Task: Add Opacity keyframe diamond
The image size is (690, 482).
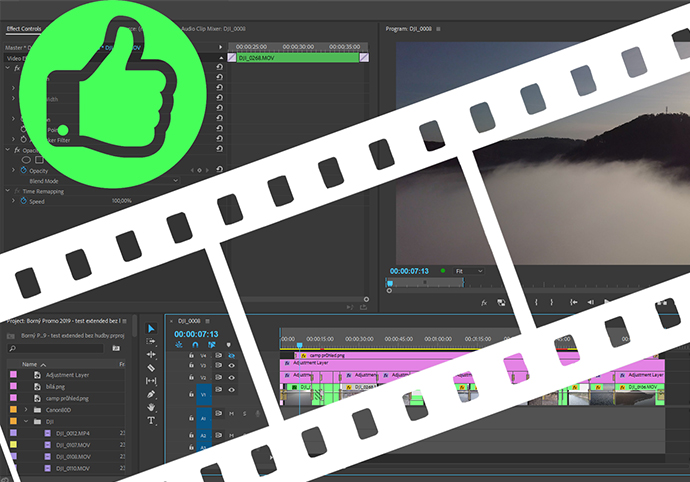Action: 199,170
